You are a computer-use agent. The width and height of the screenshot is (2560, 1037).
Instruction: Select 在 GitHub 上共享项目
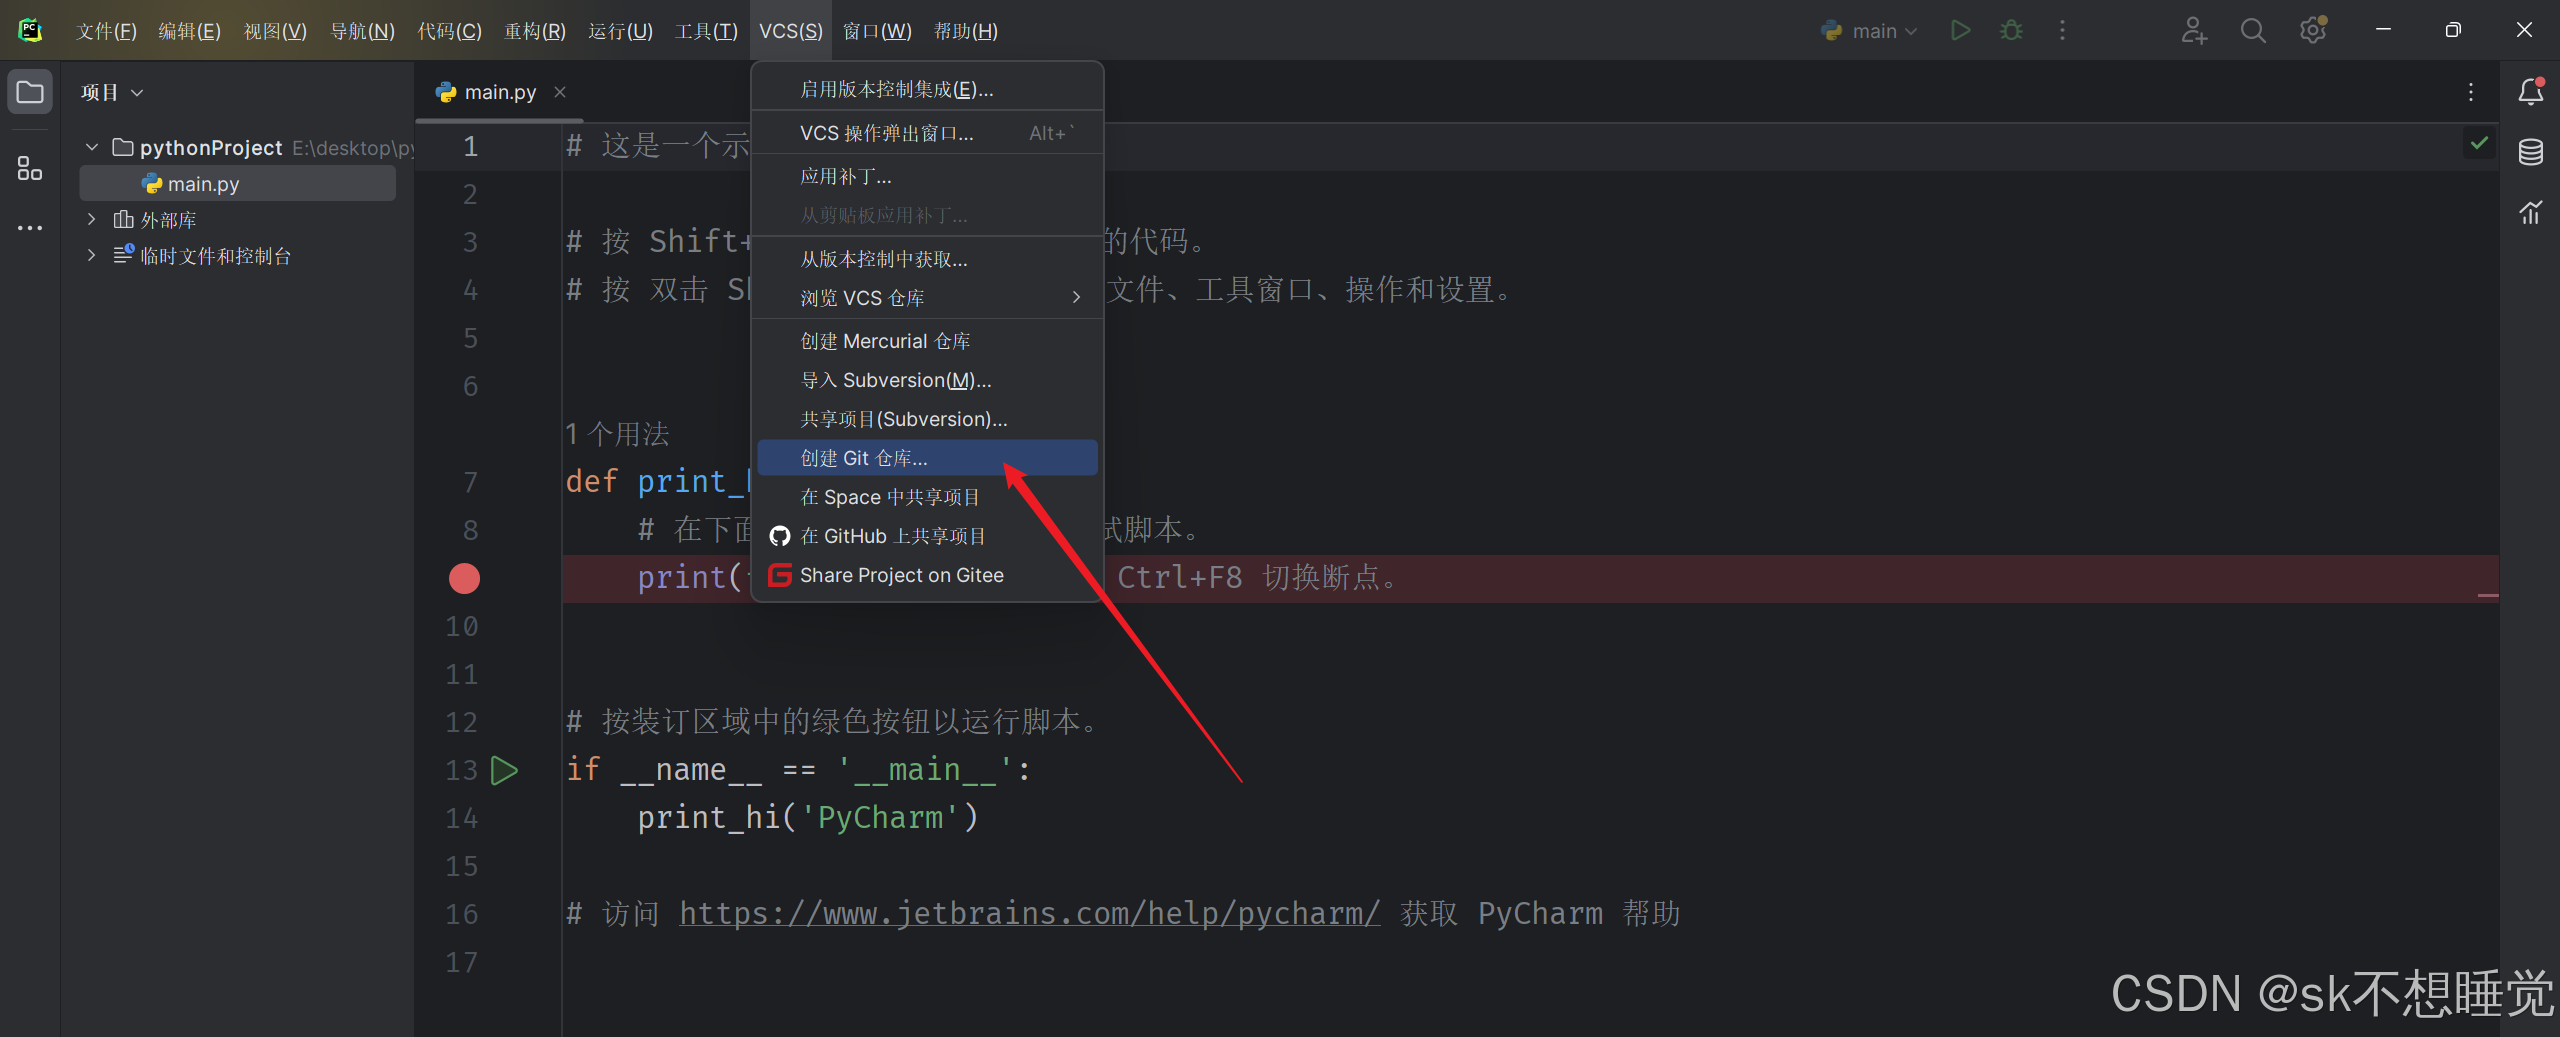928,536
